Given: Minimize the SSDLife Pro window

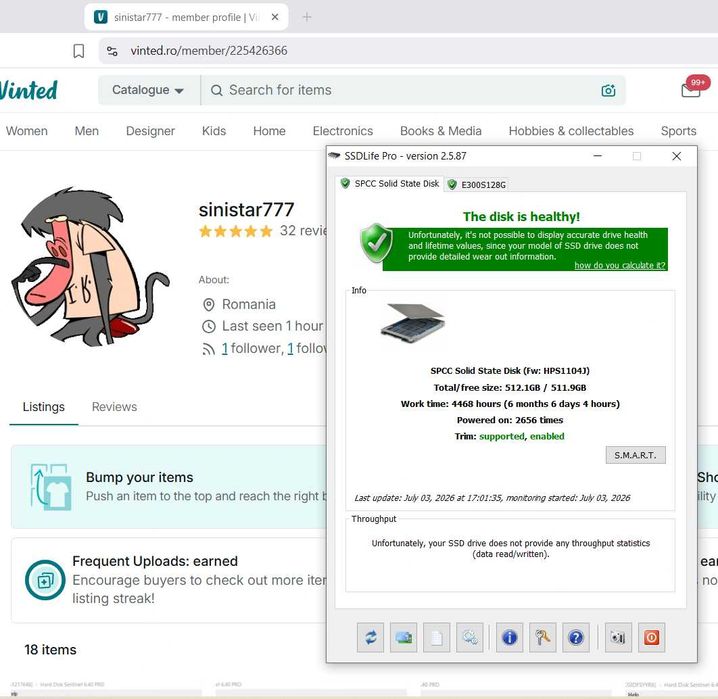Looking at the screenshot, I should tap(598, 156).
